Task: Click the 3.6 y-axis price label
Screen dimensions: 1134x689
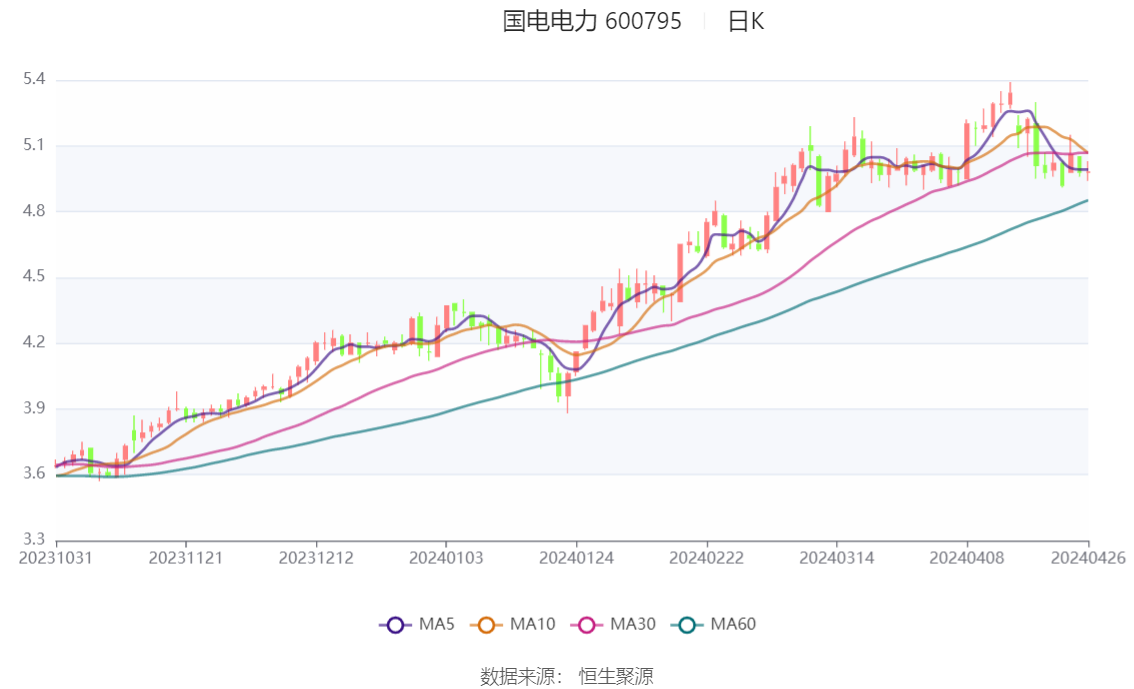Action: (x=34, y=474)
